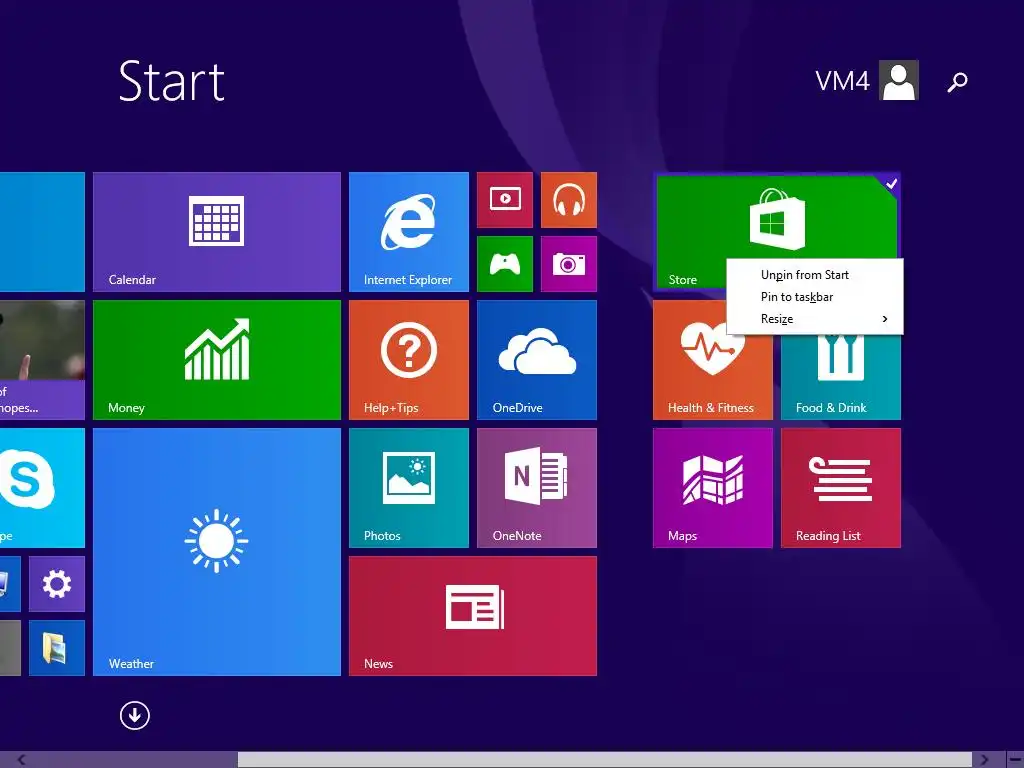Open the File Explorer folder tile
This screenshot has width=1024, height=768.
[57, 648]
